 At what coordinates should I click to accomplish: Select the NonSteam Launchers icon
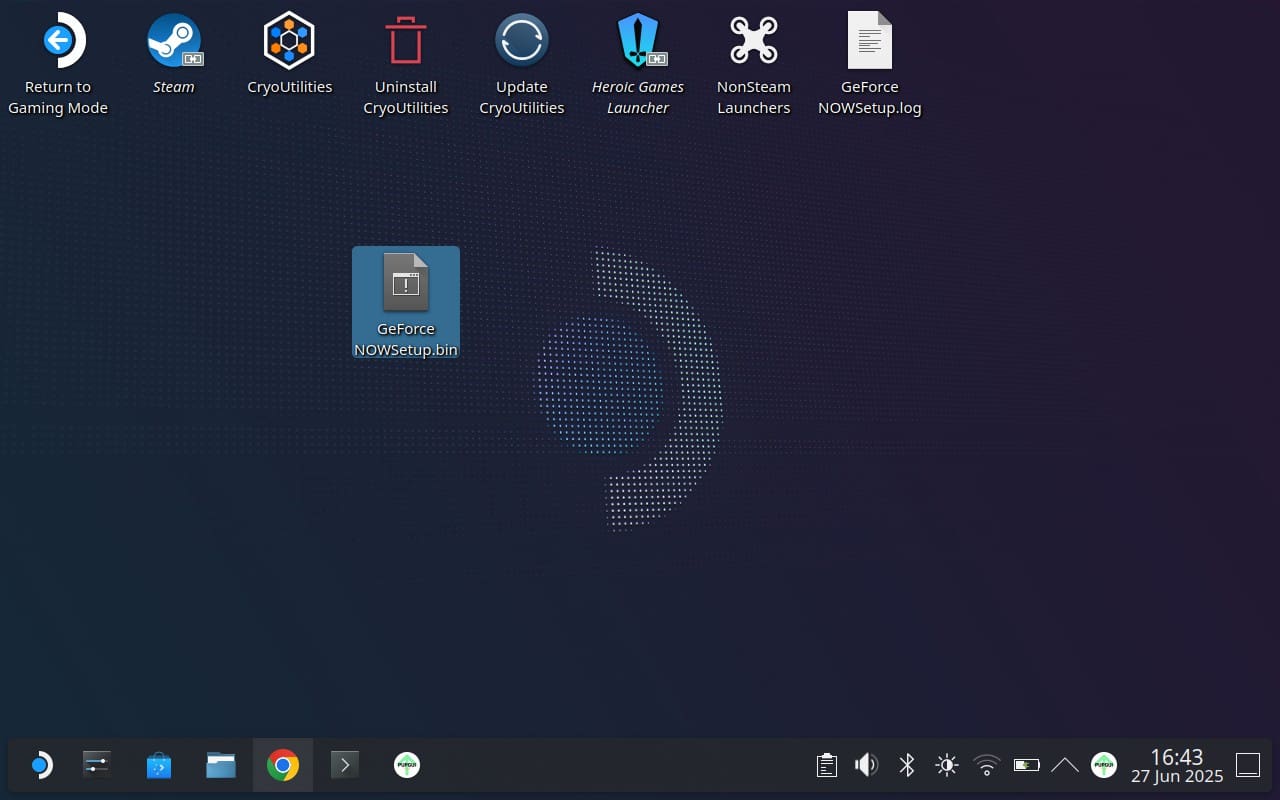click(753, 42)
